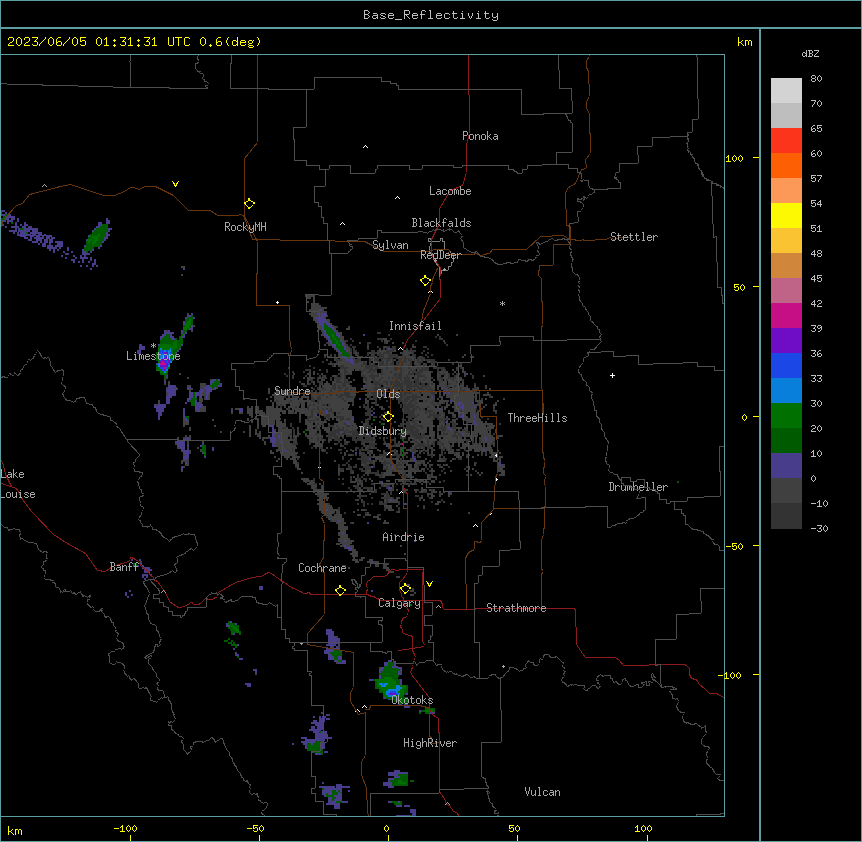The image size is (862, 842).
Task: Click the yellow diamond marker south of RedDeer
Action: pos(426,281)
